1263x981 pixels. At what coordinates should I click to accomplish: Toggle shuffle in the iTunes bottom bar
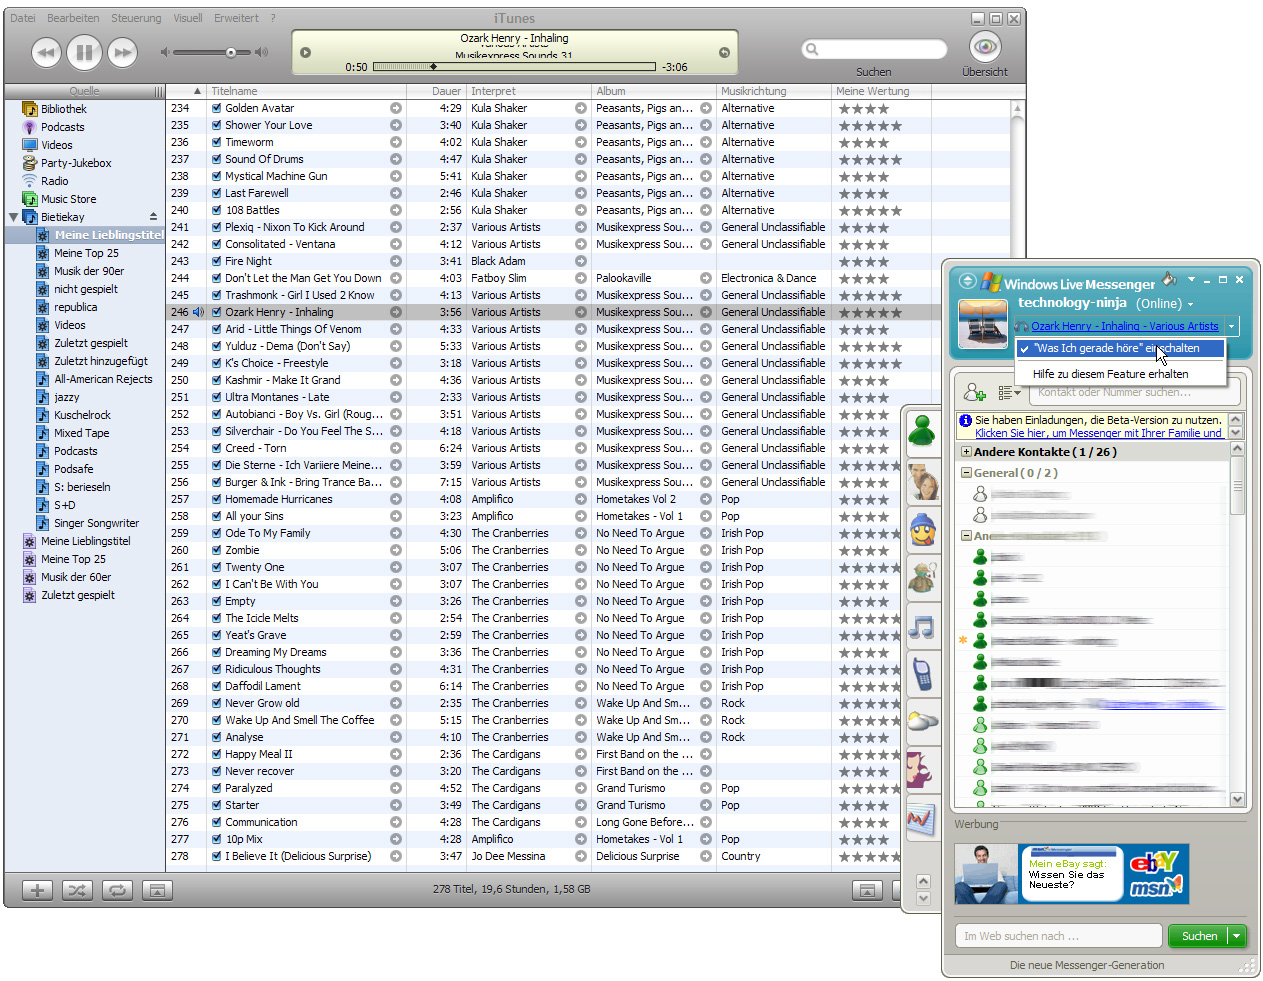point(77,890)
